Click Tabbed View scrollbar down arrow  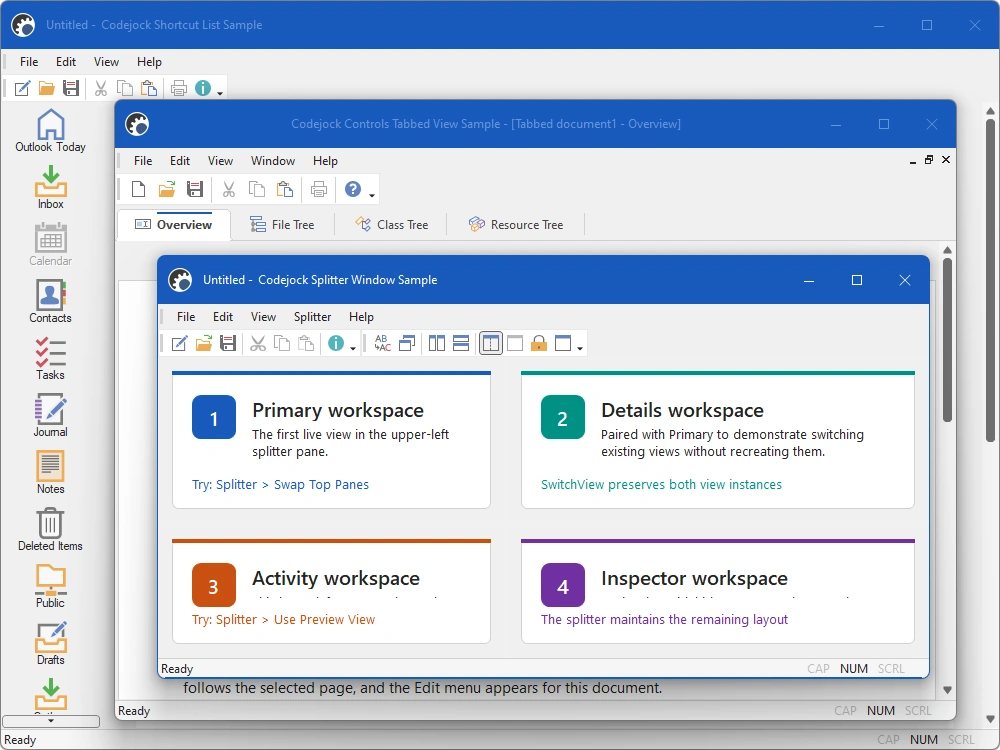point(947,690)
